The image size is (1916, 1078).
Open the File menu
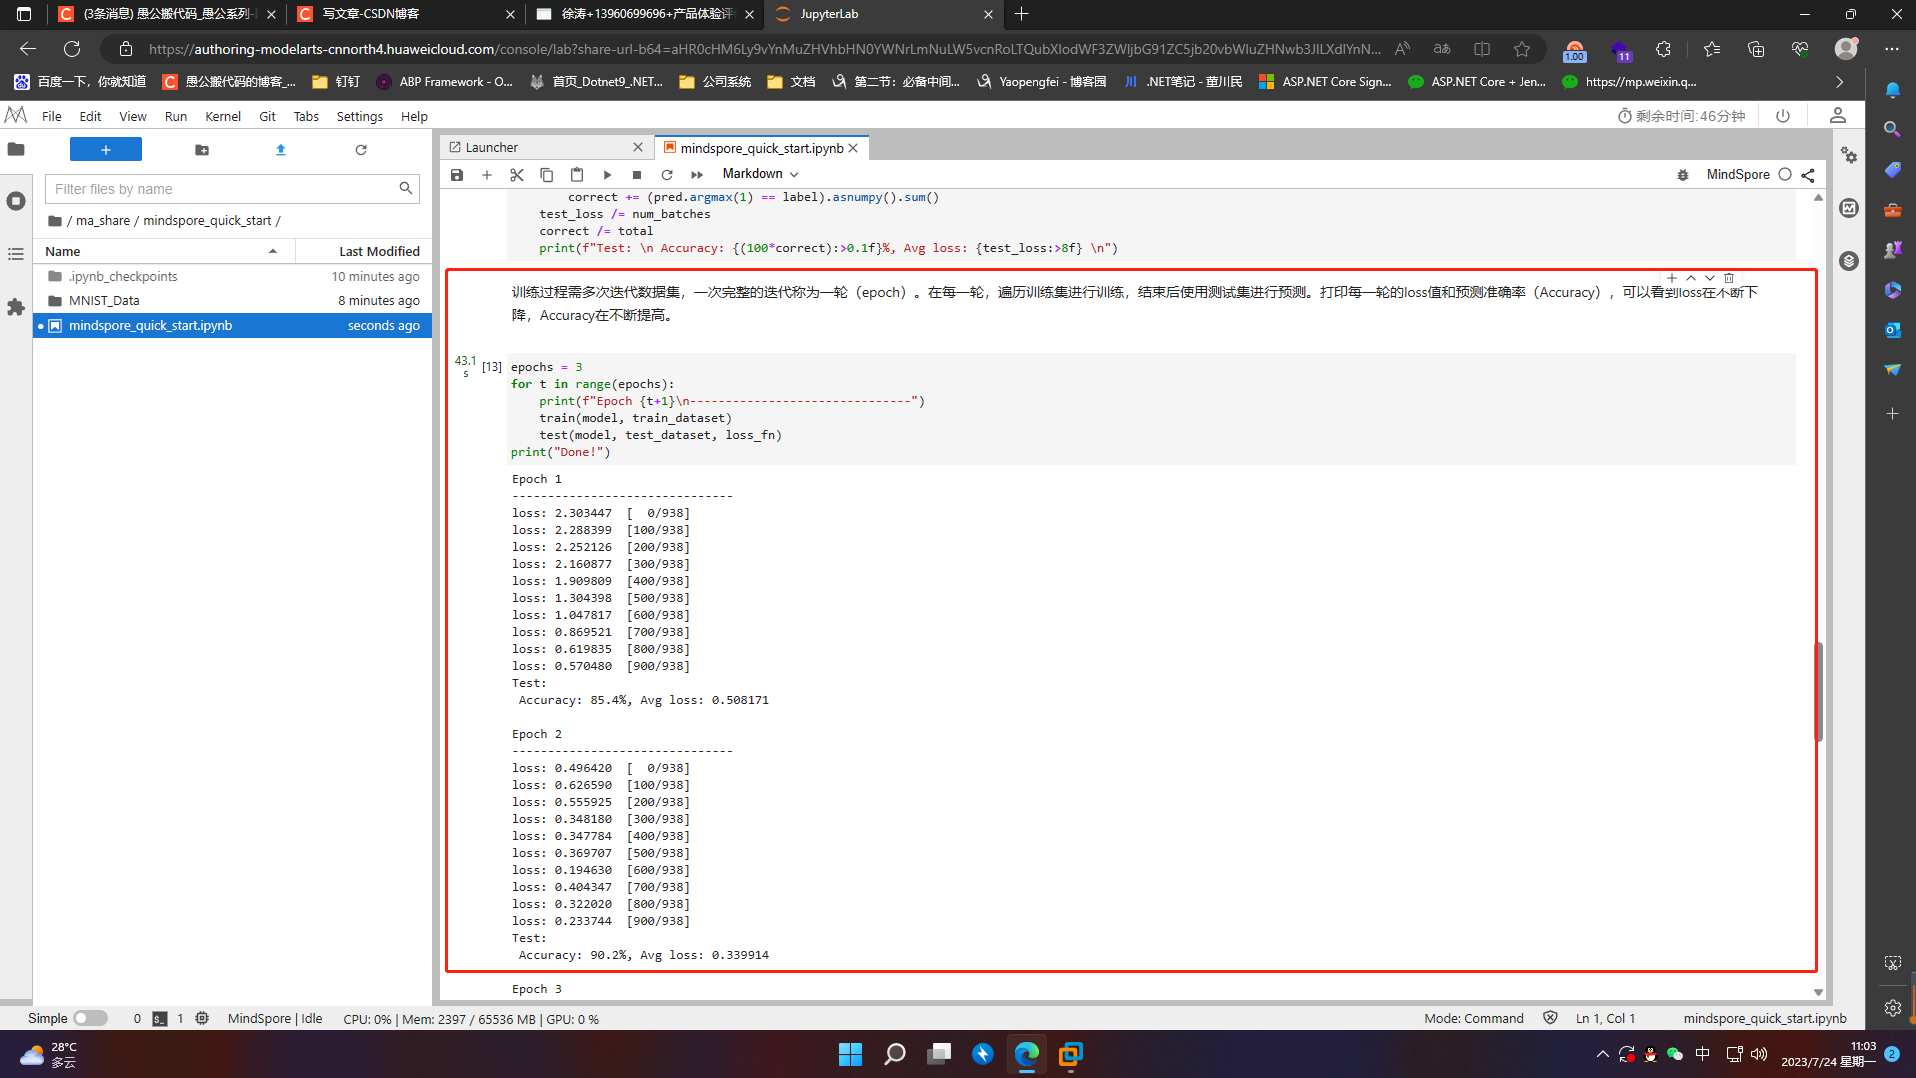[52, 116]
